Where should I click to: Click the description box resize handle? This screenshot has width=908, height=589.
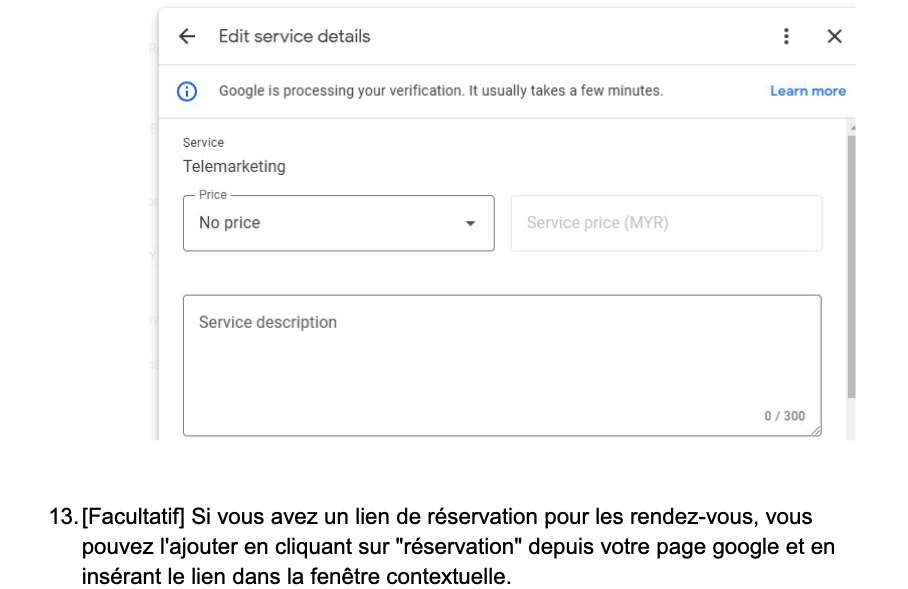point(815,430)
